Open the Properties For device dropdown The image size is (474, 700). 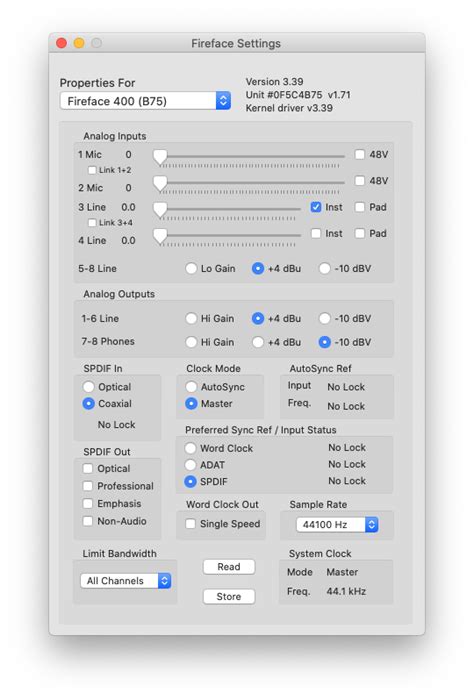point(146,101)
